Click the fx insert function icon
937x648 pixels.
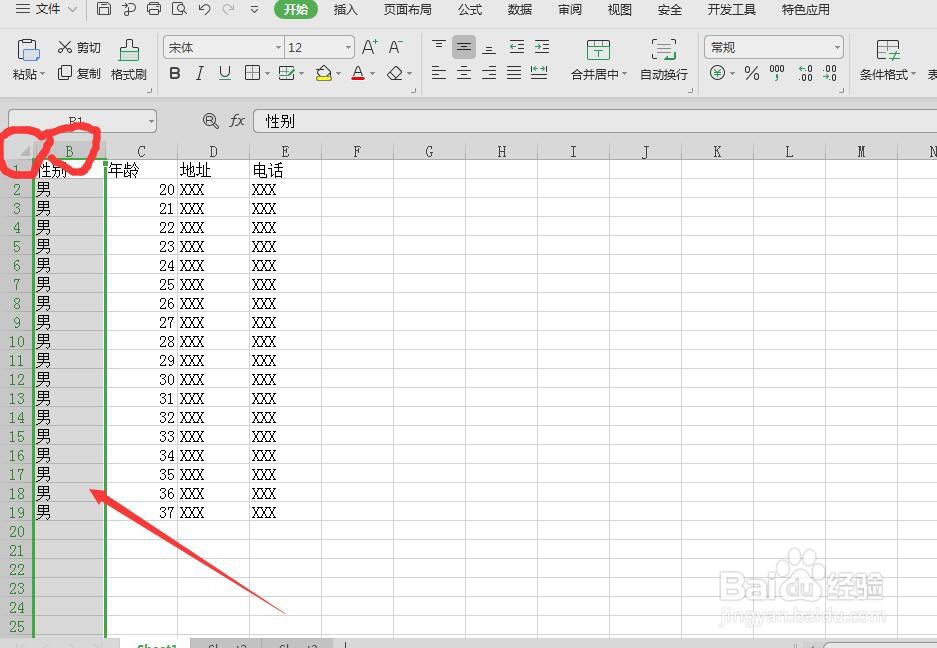237,121
